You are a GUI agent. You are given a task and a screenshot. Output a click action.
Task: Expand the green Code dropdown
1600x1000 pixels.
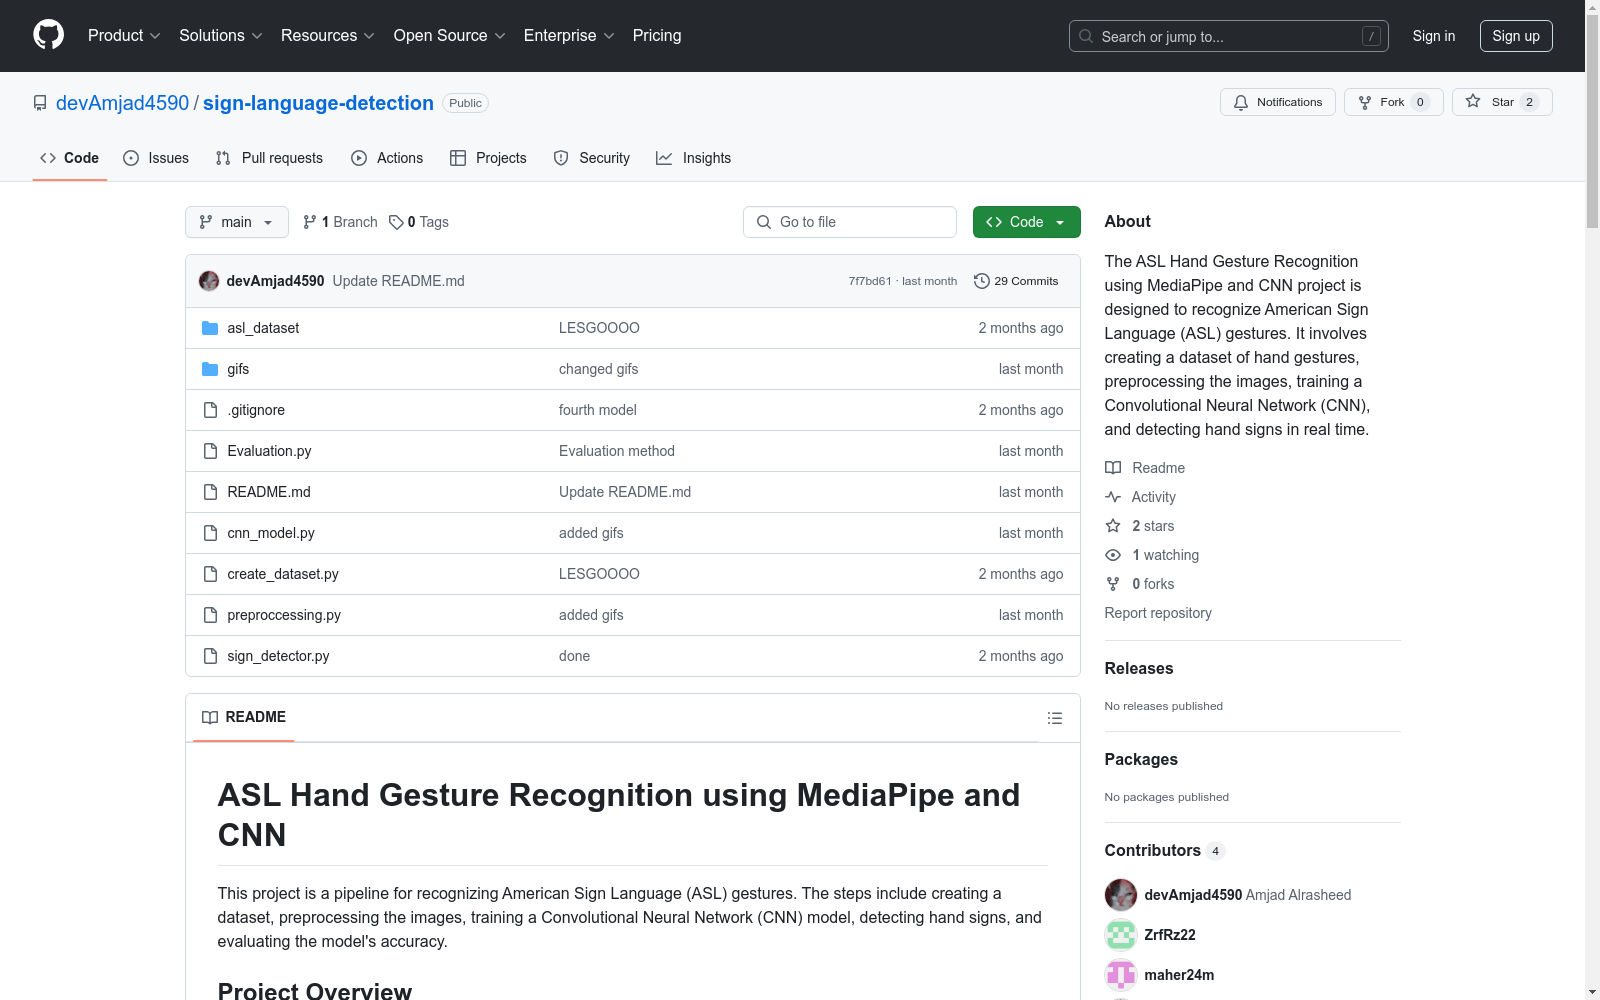[x=1026, y=222]
